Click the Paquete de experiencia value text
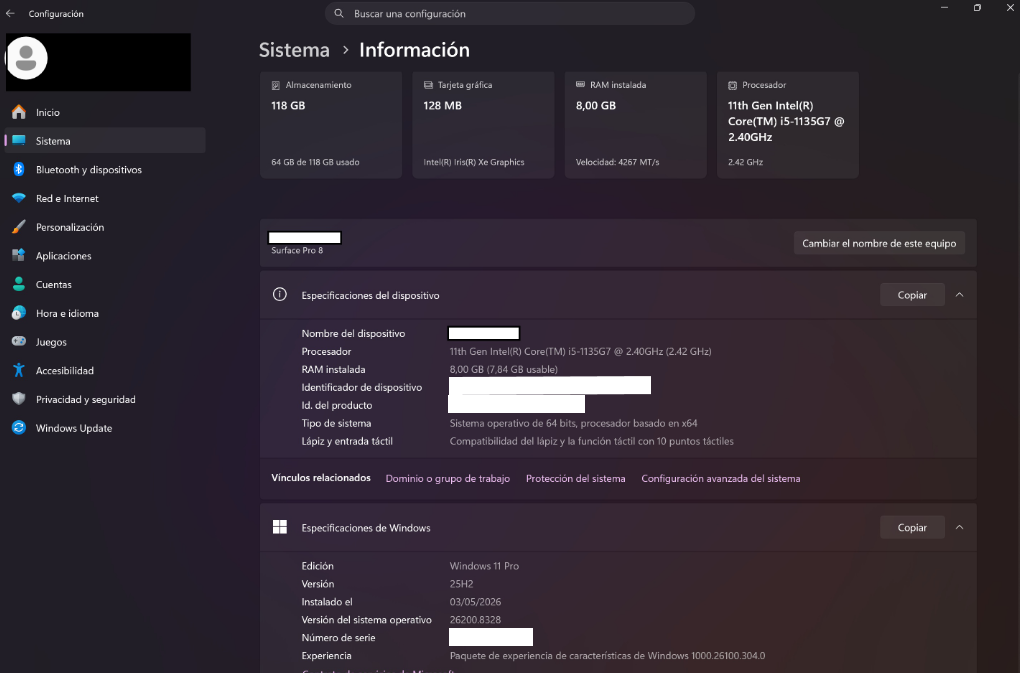 click(607, 656)
